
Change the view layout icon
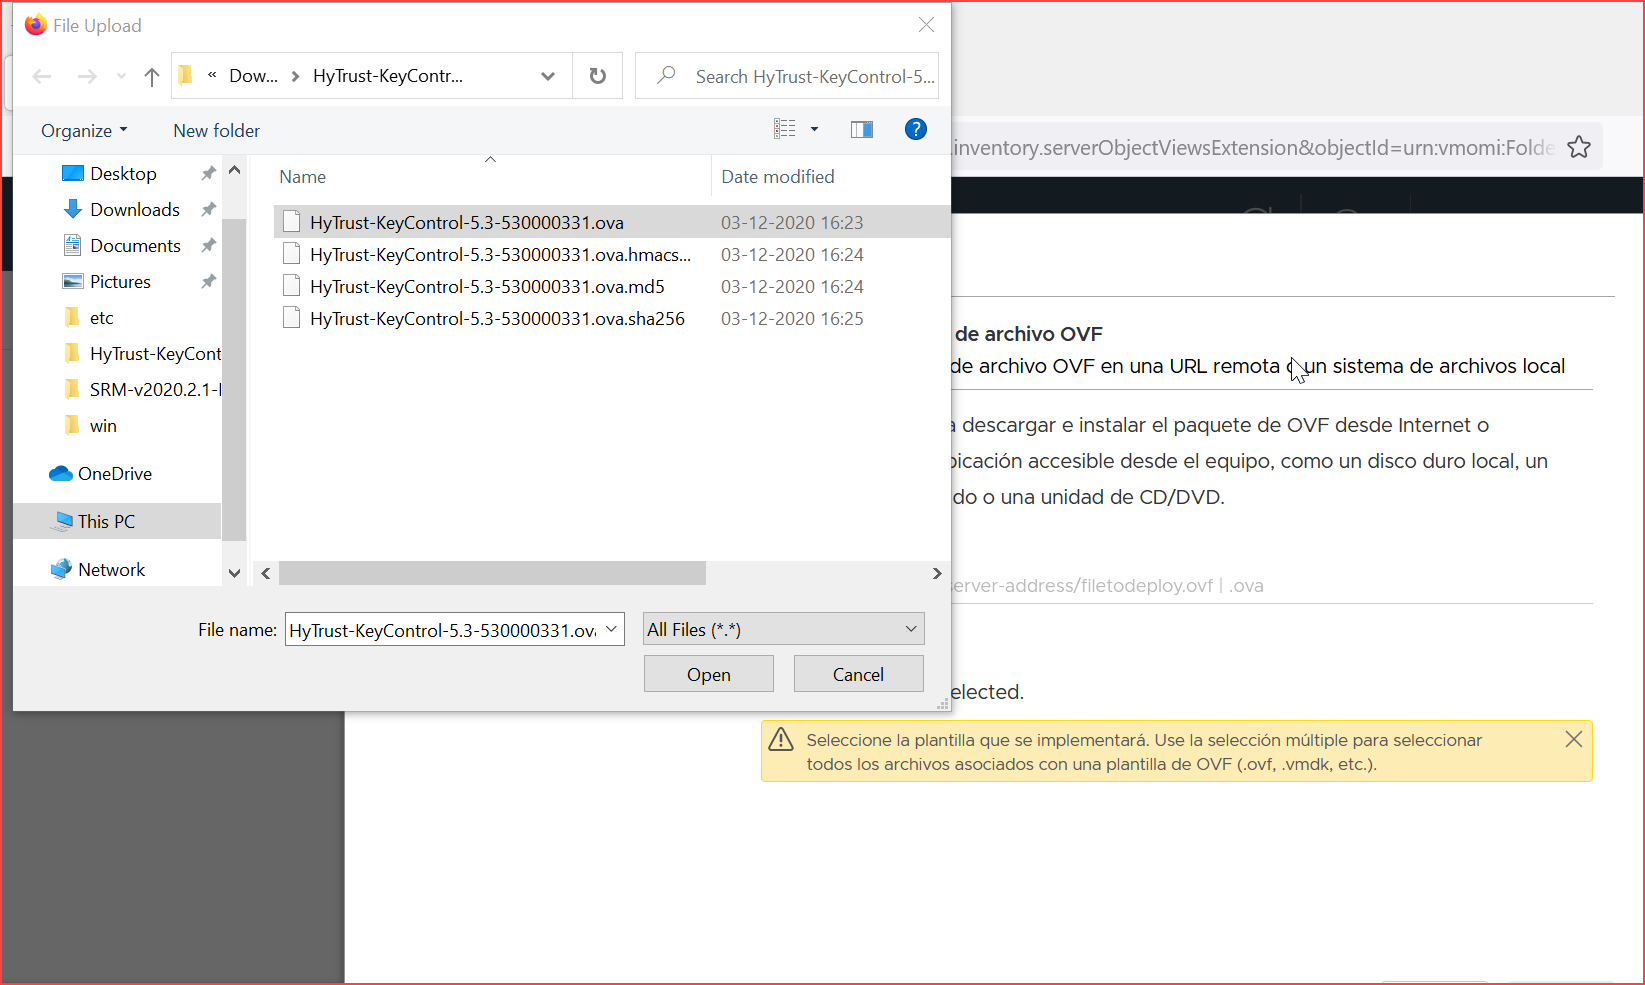785,129
